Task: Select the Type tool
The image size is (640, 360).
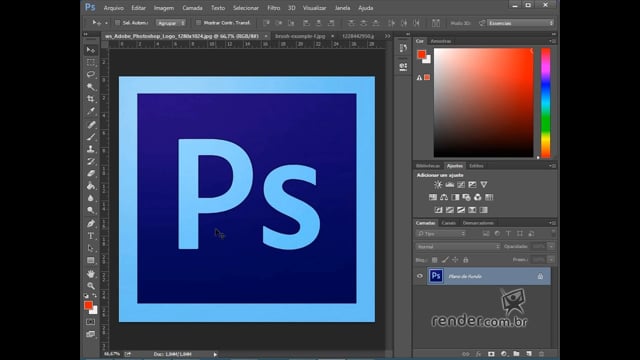Action: click(91, 236)
